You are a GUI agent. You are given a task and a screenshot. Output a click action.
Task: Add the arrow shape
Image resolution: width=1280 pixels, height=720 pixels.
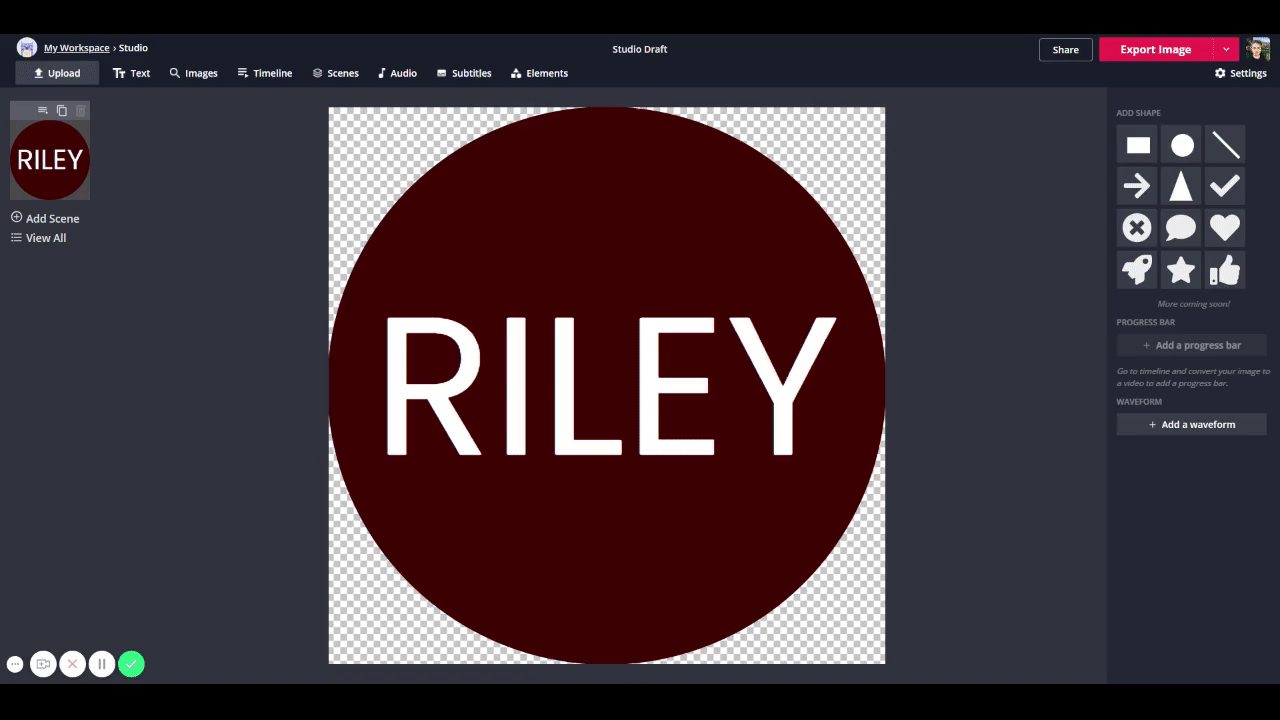(x=1137, y=186)
